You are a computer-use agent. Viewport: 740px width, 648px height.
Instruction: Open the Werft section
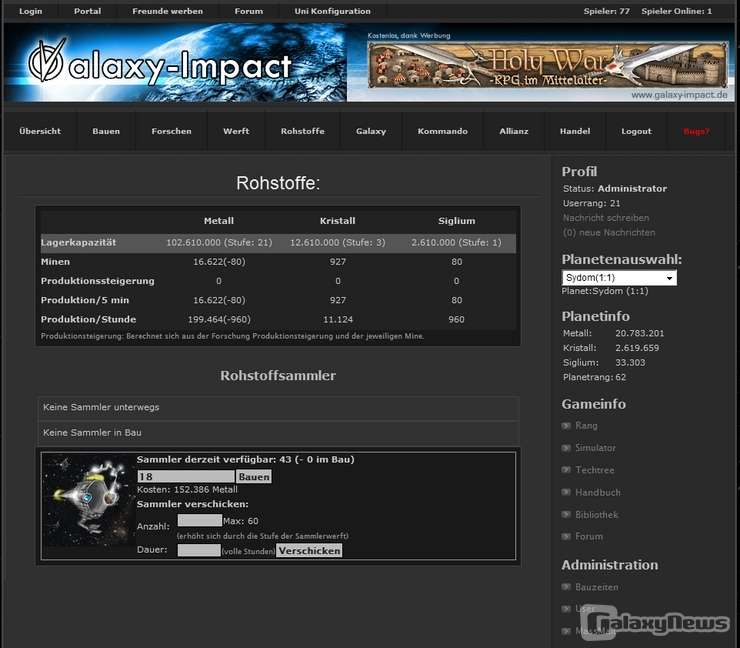[236, 131]
